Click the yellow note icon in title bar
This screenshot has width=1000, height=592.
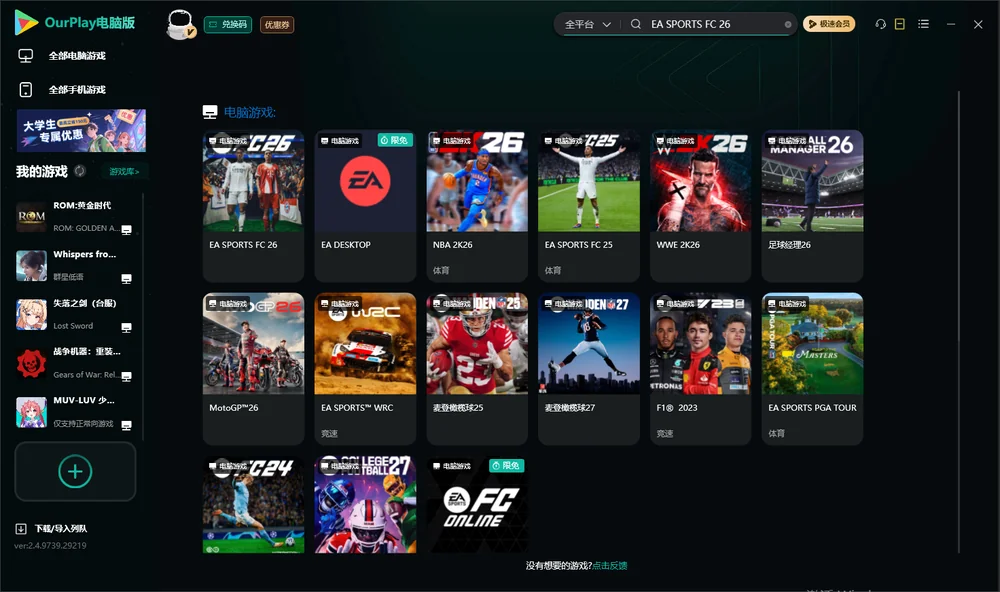coord(900,24)
